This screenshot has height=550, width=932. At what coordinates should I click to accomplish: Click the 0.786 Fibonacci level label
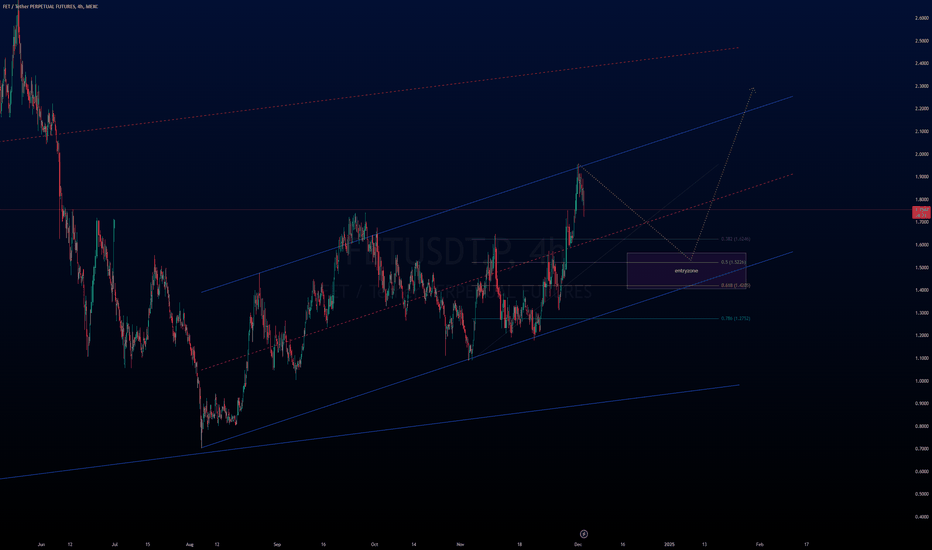tap(735, 319)
